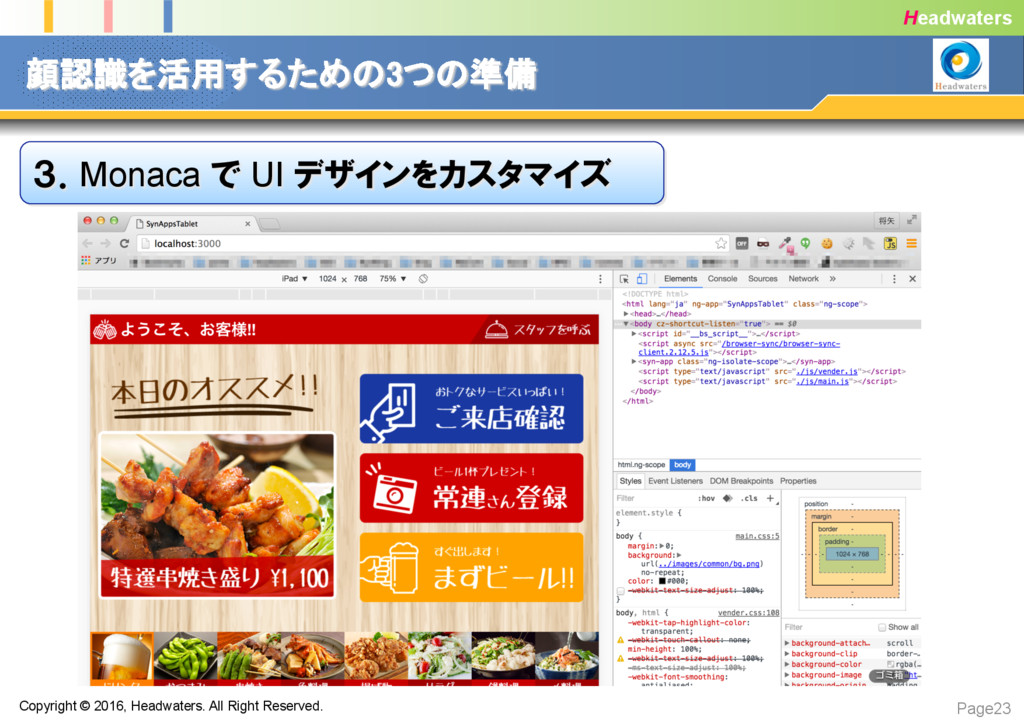The image size is (1024, 724).
Task: Switch to the Console tab
Action: pos(722,279)
